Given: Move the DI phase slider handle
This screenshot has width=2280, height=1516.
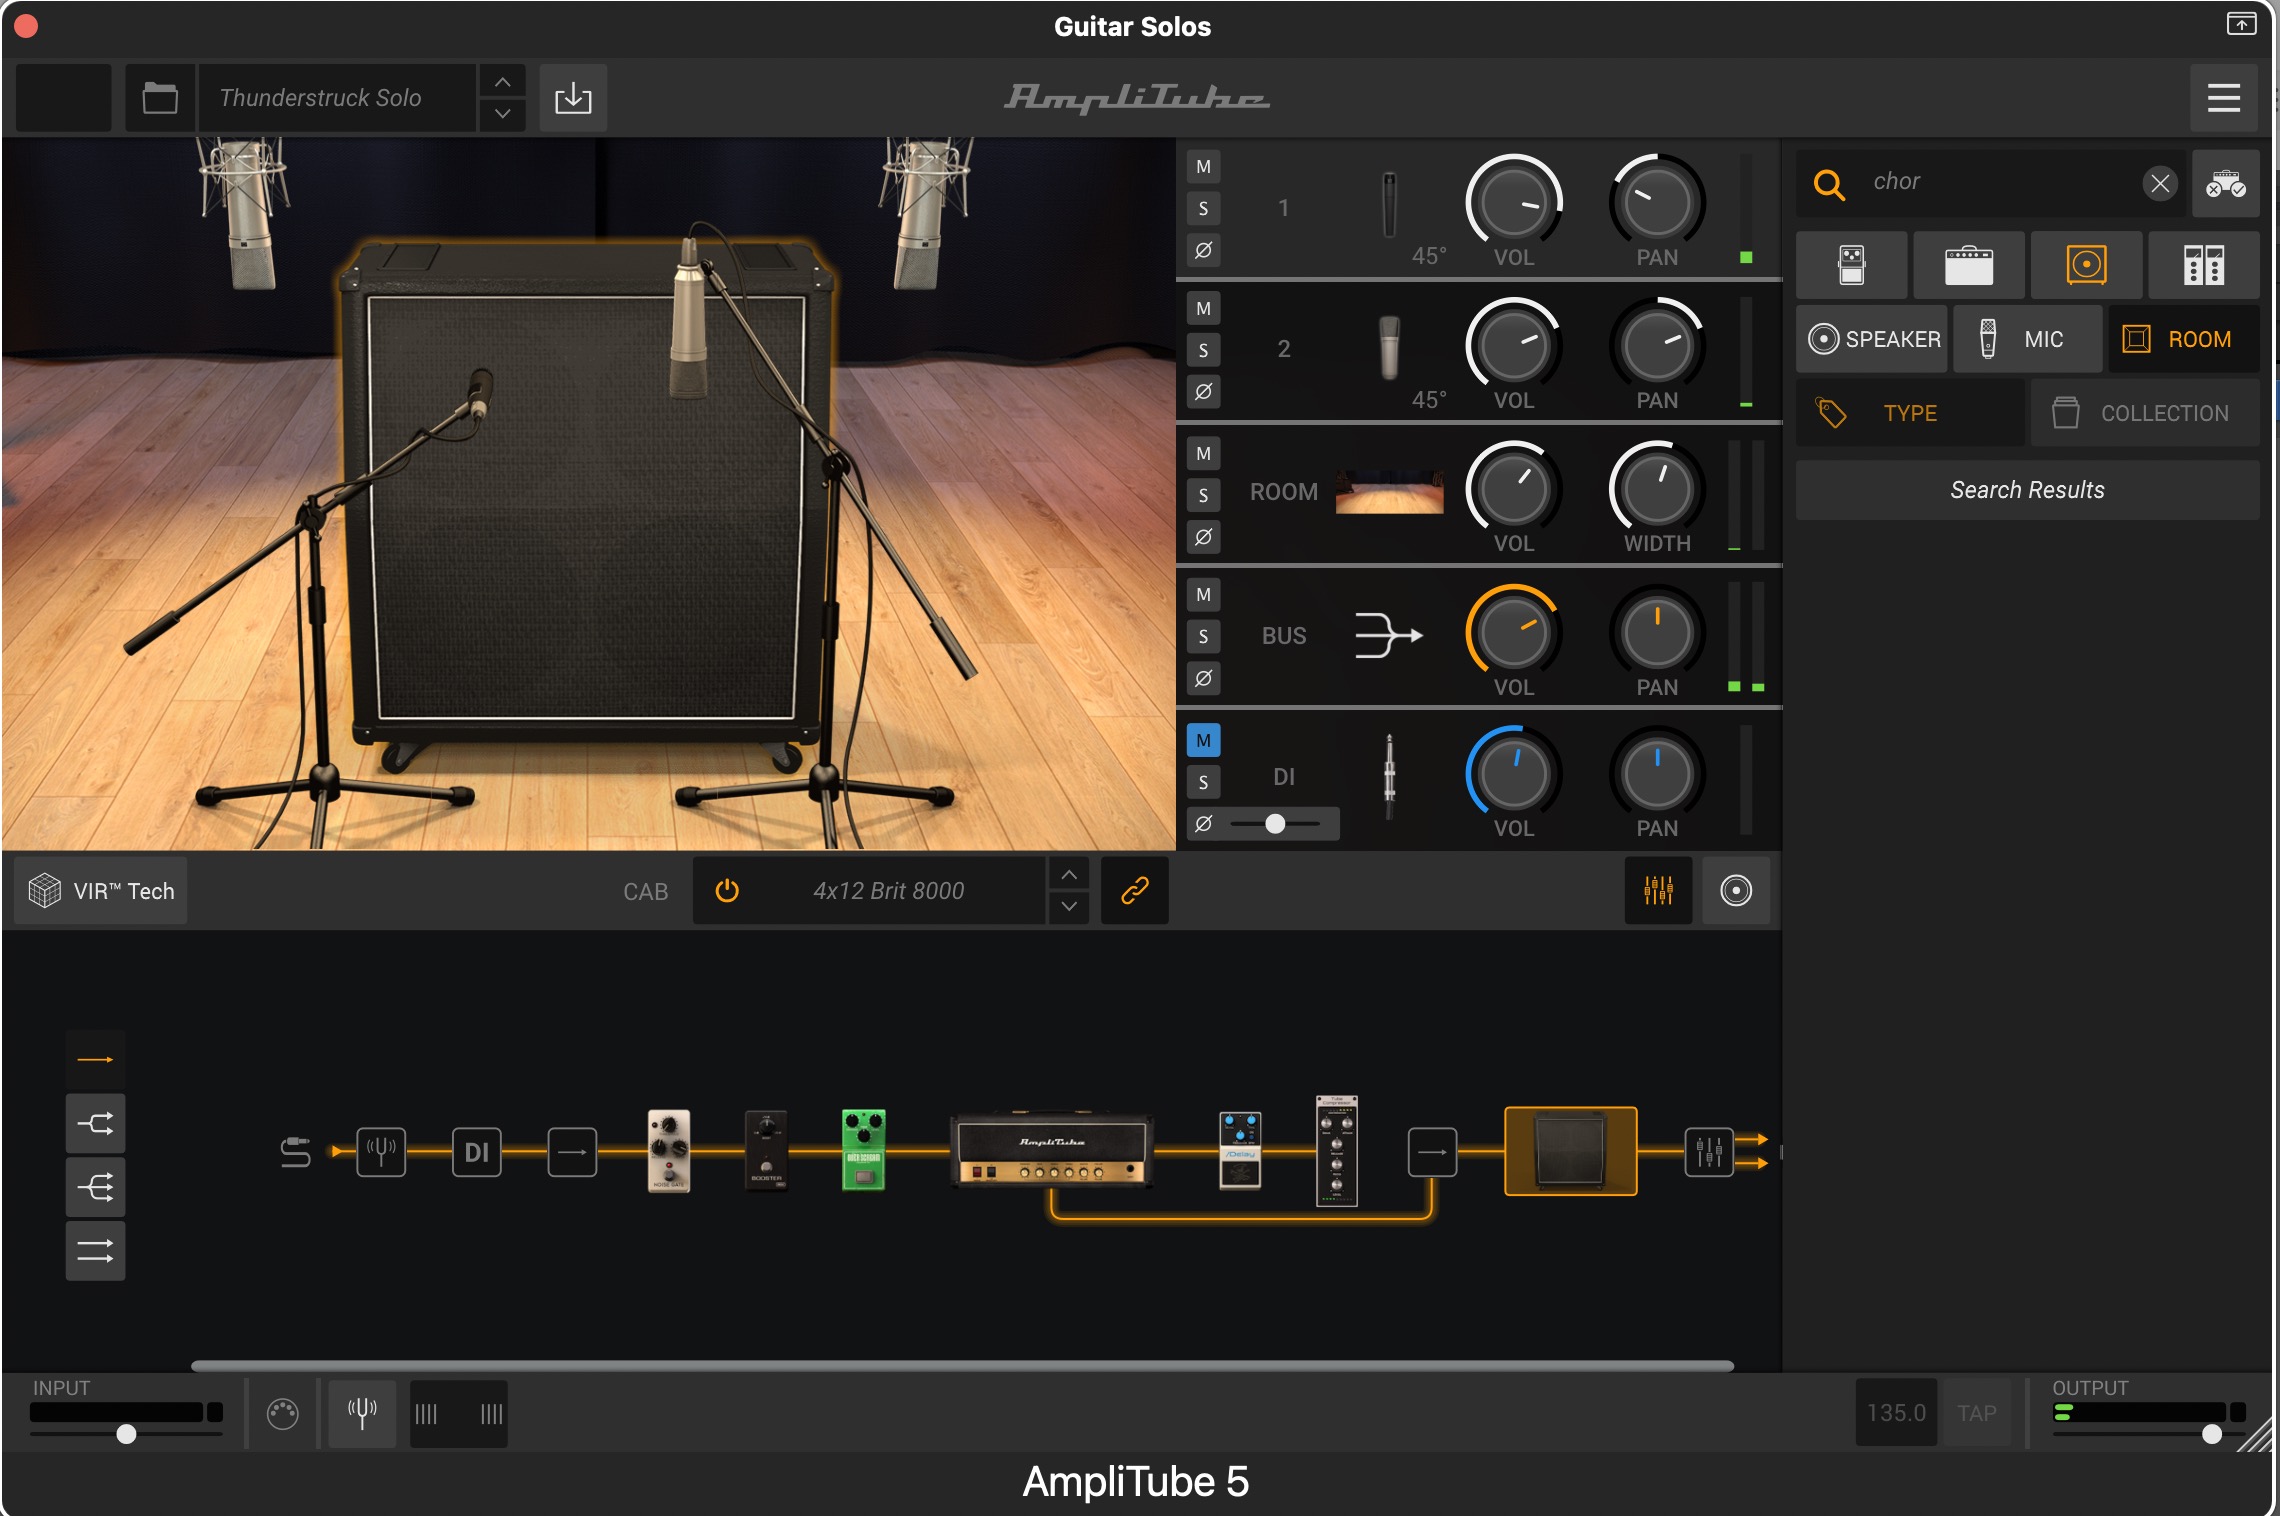Looking at the screenshot, I should coord(1275,824).
